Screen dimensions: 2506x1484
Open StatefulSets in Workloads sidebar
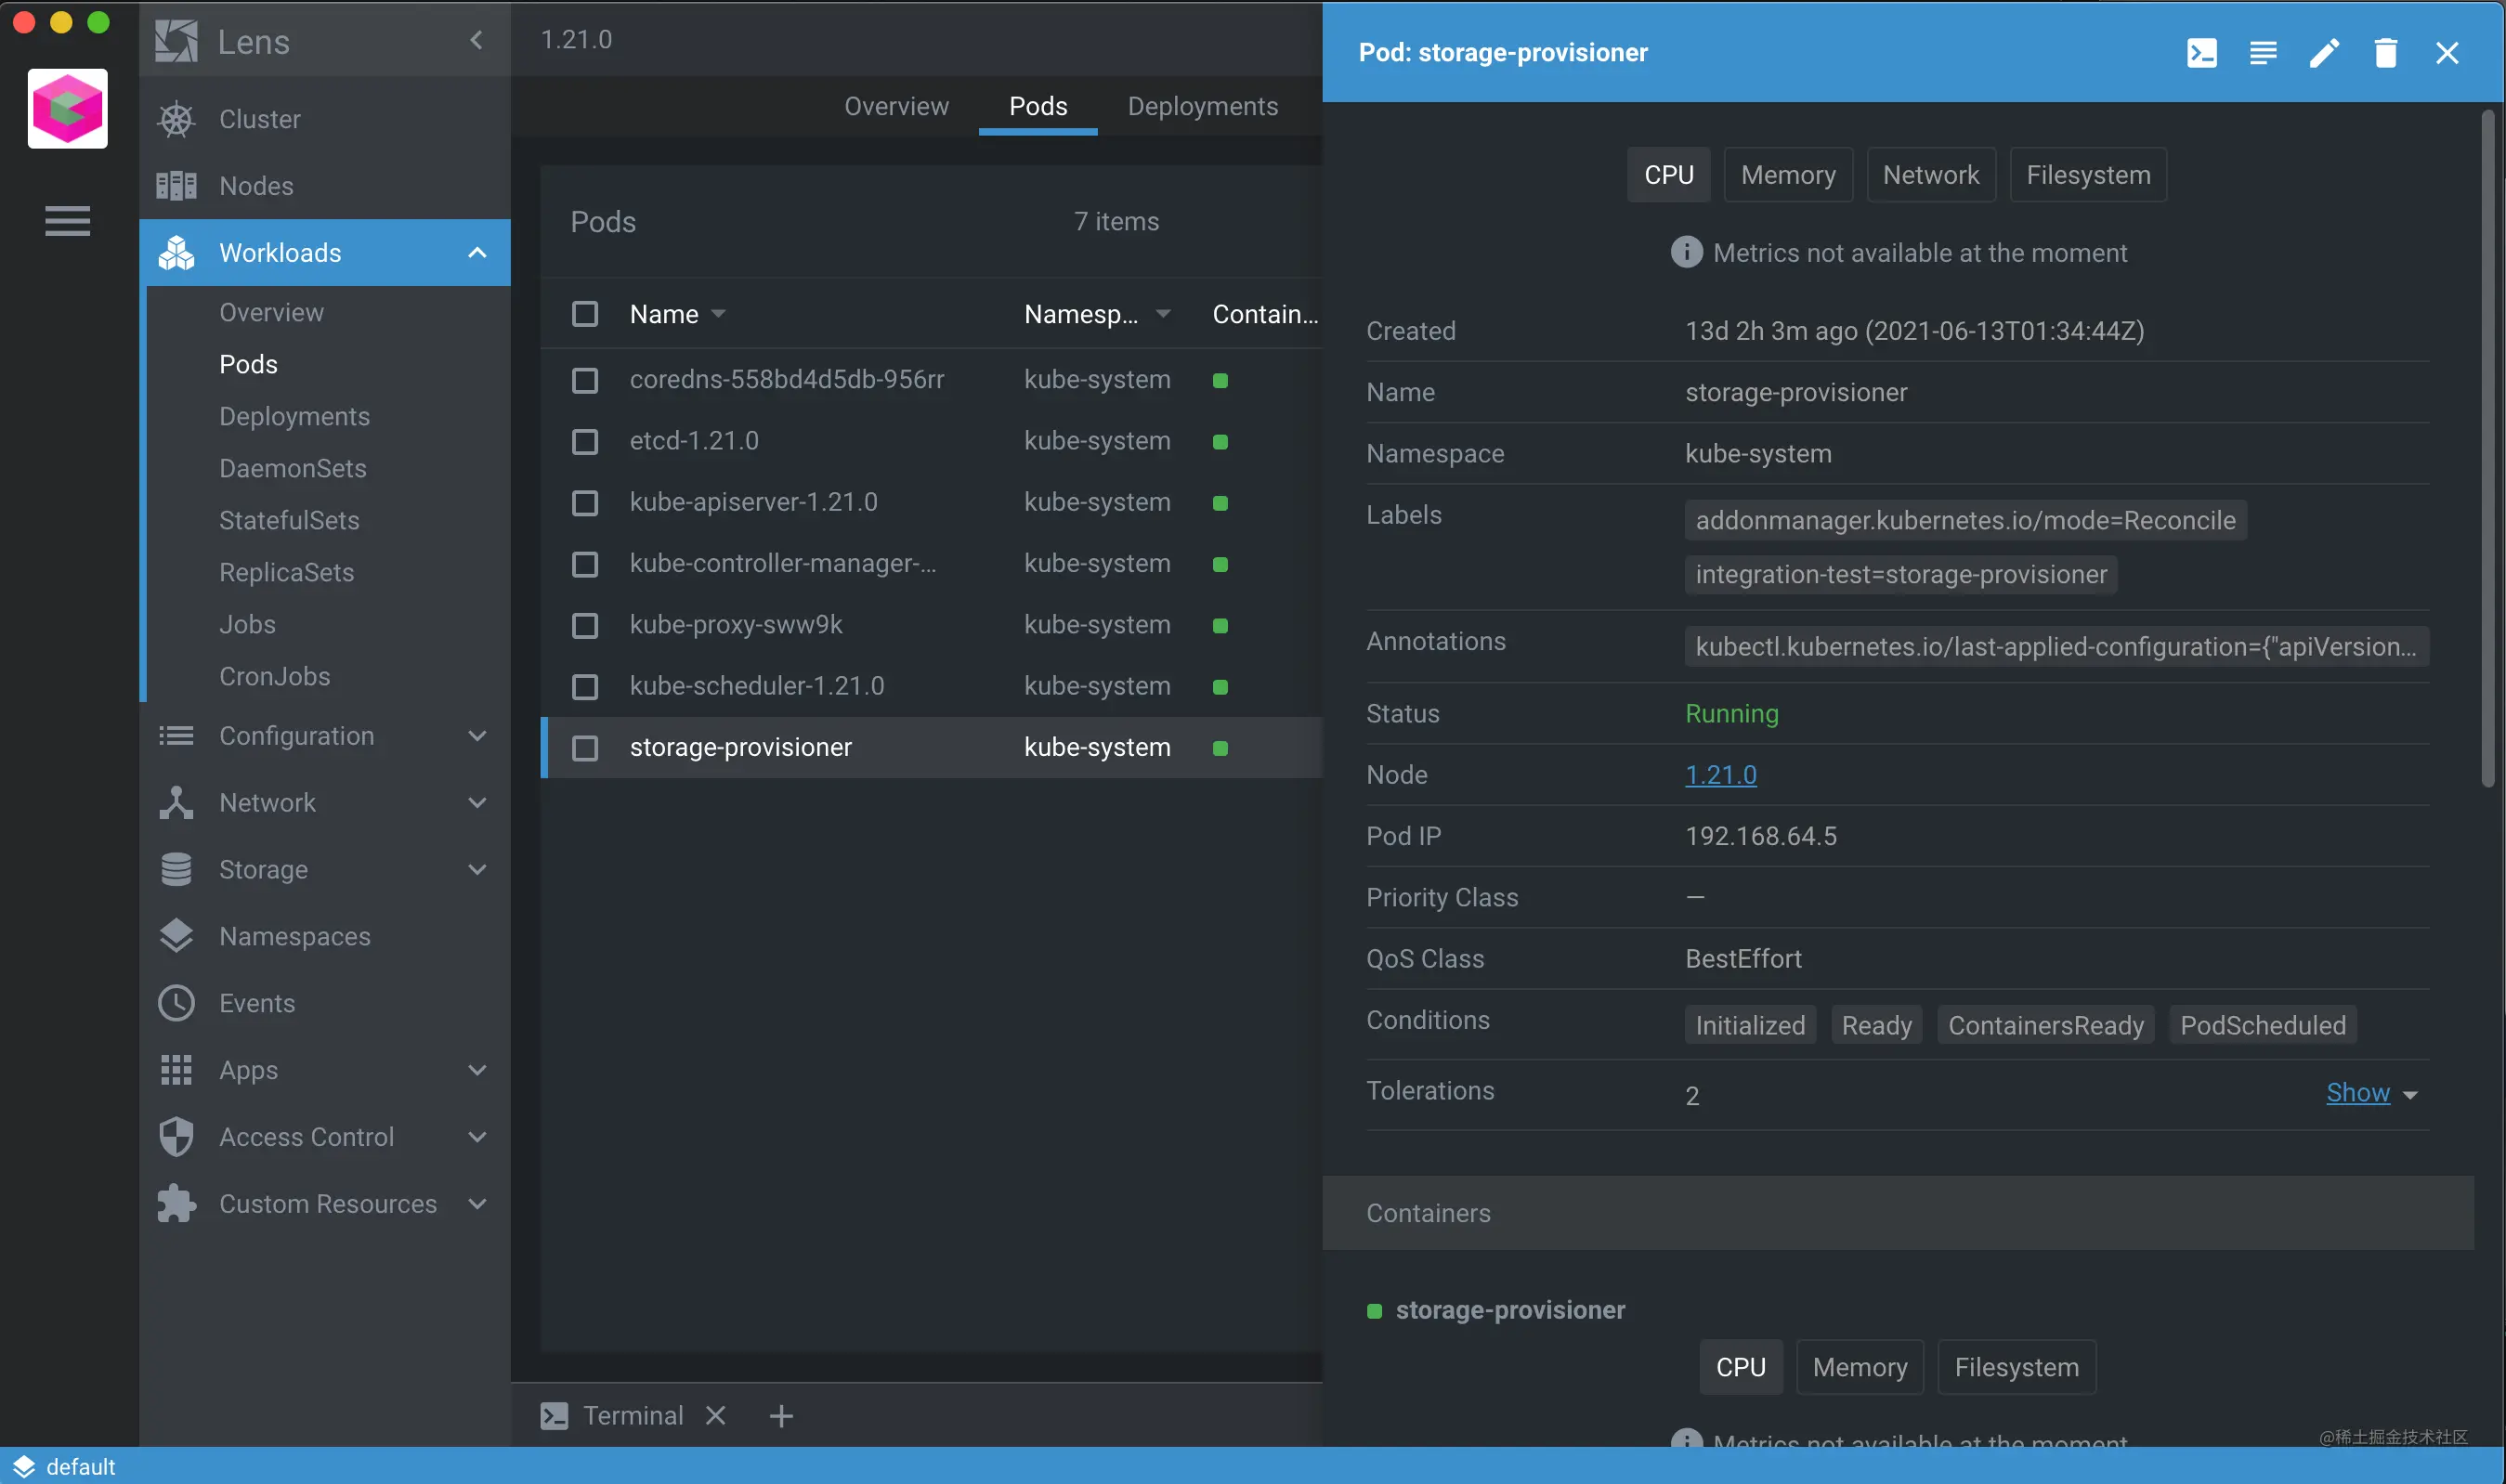(x=289, y=520)
